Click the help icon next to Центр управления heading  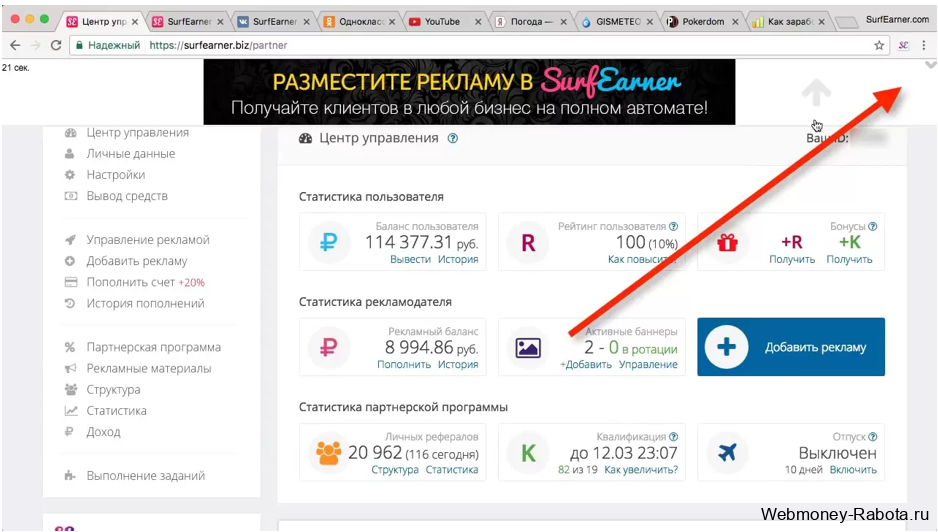click(x=453, y=138)
